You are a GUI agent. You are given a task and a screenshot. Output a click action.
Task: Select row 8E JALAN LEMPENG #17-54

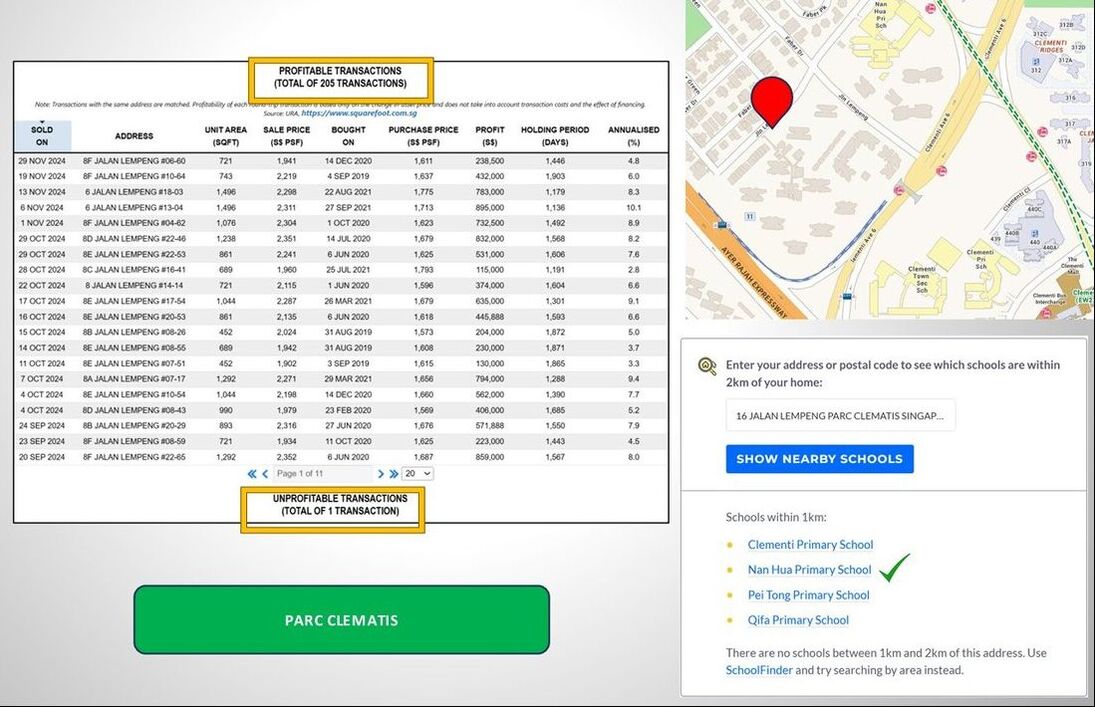click(x=341, y=301)
